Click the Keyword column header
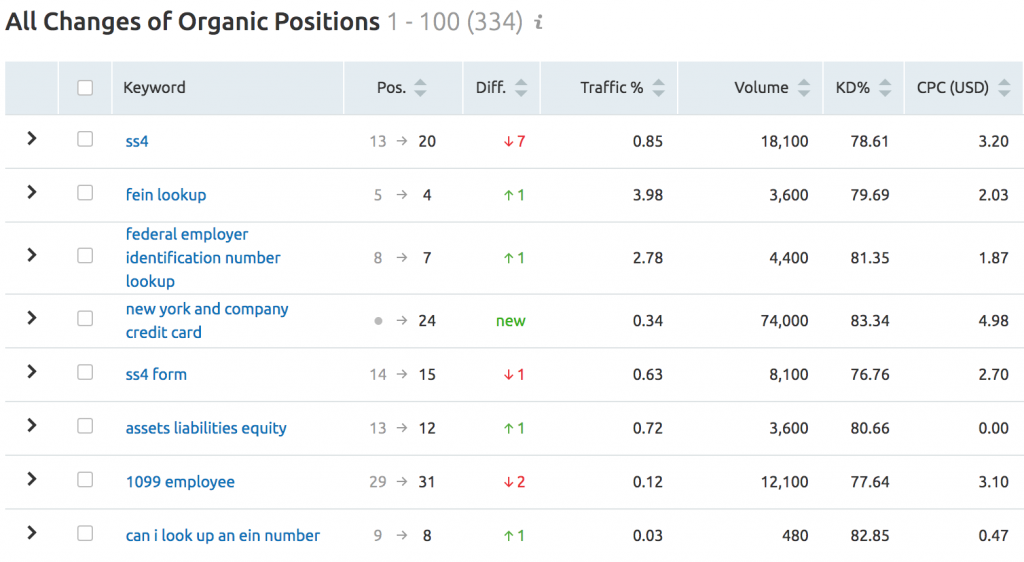 154,87
